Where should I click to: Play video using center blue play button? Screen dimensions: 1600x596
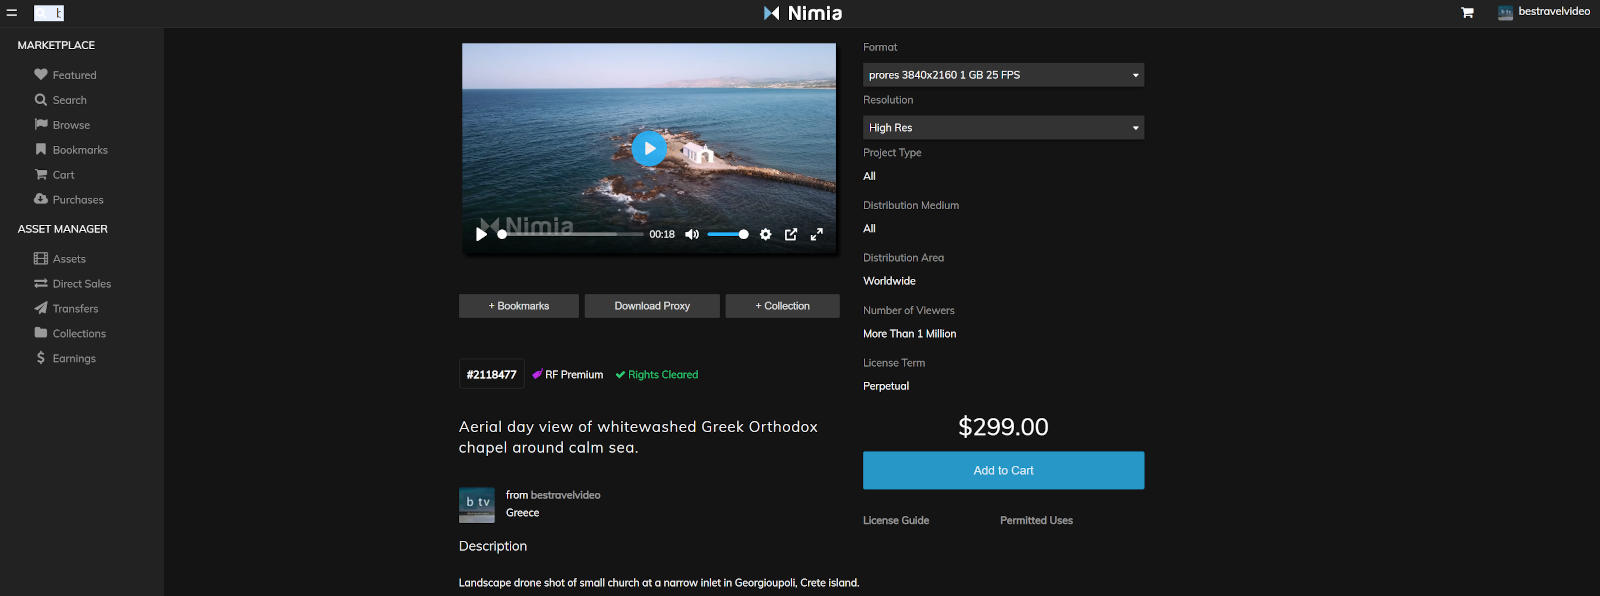point(649,149)
